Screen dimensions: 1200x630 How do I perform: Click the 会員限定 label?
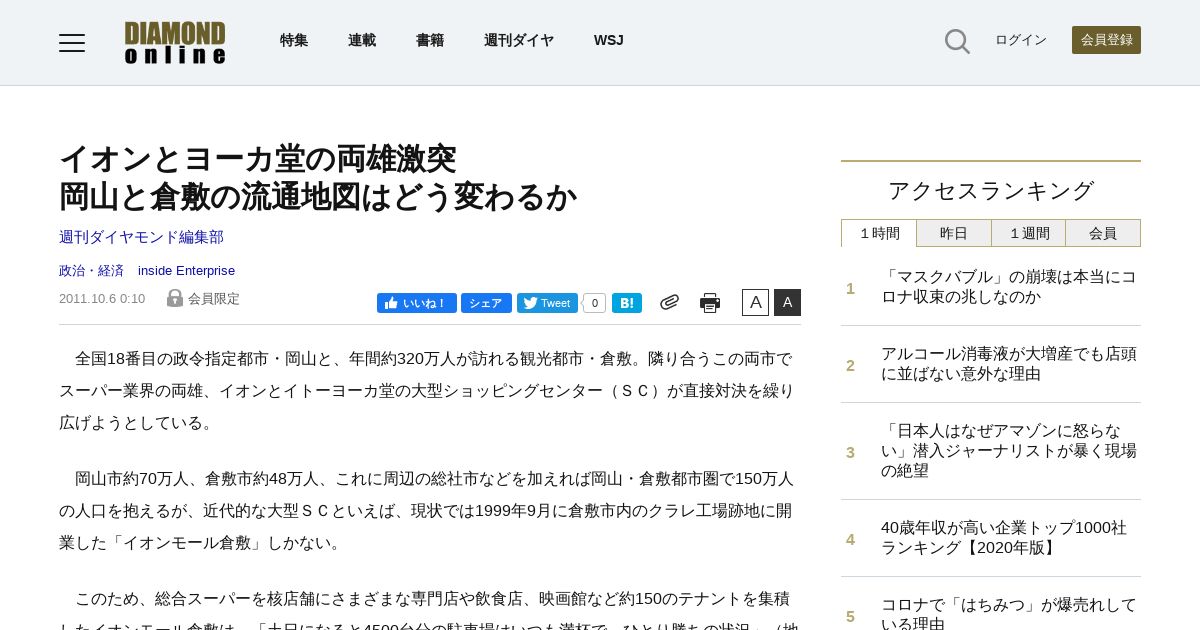coord(214,299)
